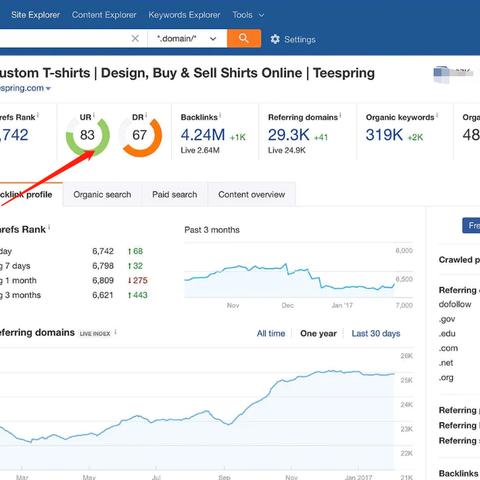Image resolution: width=480 pixels, height=480 pixels.
Task: Click the DR 67 gauge
Action: pyautogui.click(x=140, y=135)
